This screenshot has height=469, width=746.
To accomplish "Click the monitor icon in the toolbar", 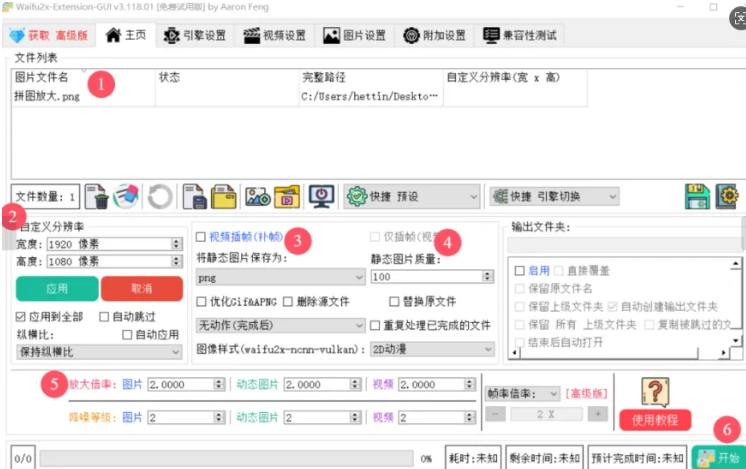I will click(321, 196).
